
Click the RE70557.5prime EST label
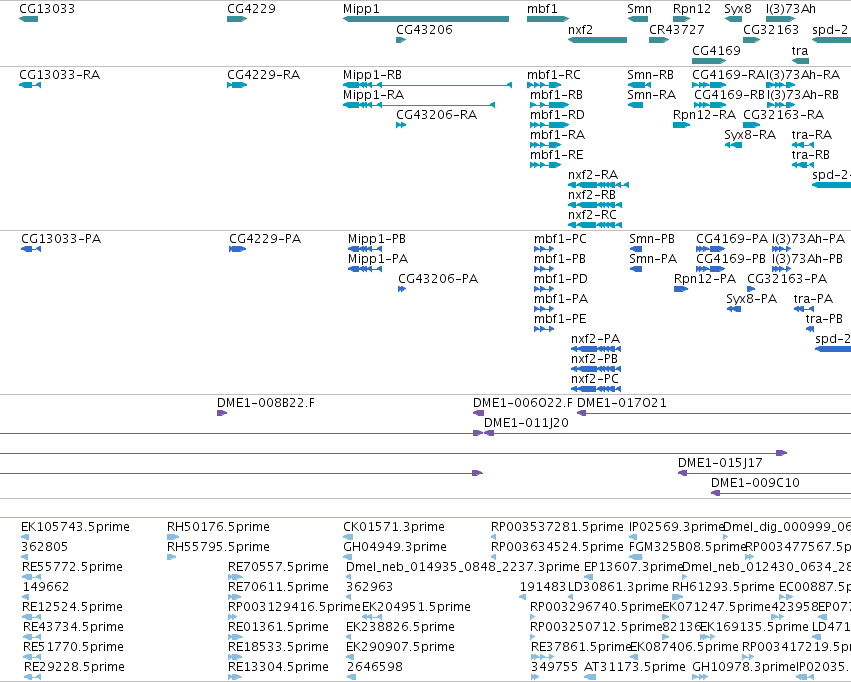pyautogui.click(x=278, y=567)
